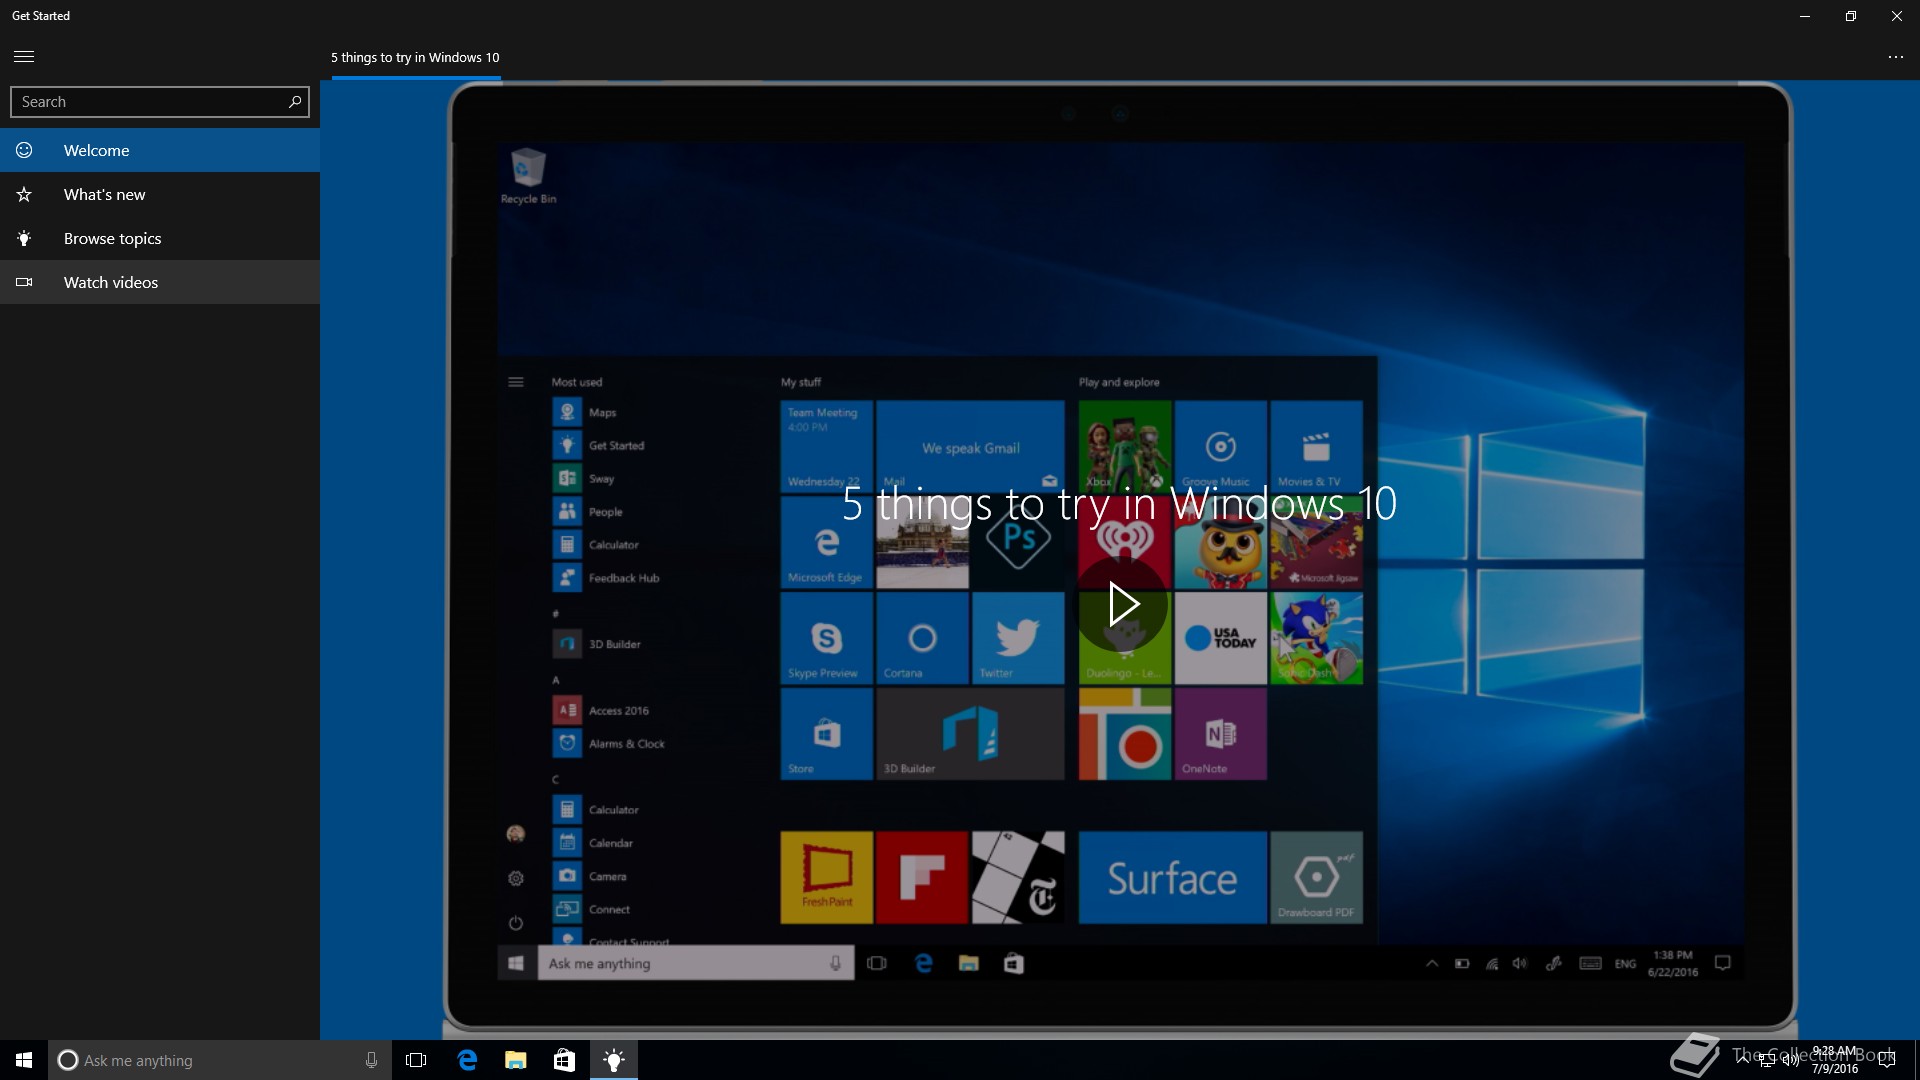Open the Store from the taskbar
The height and width of the screenshot is (1080, 1920).
point(564,1060)
